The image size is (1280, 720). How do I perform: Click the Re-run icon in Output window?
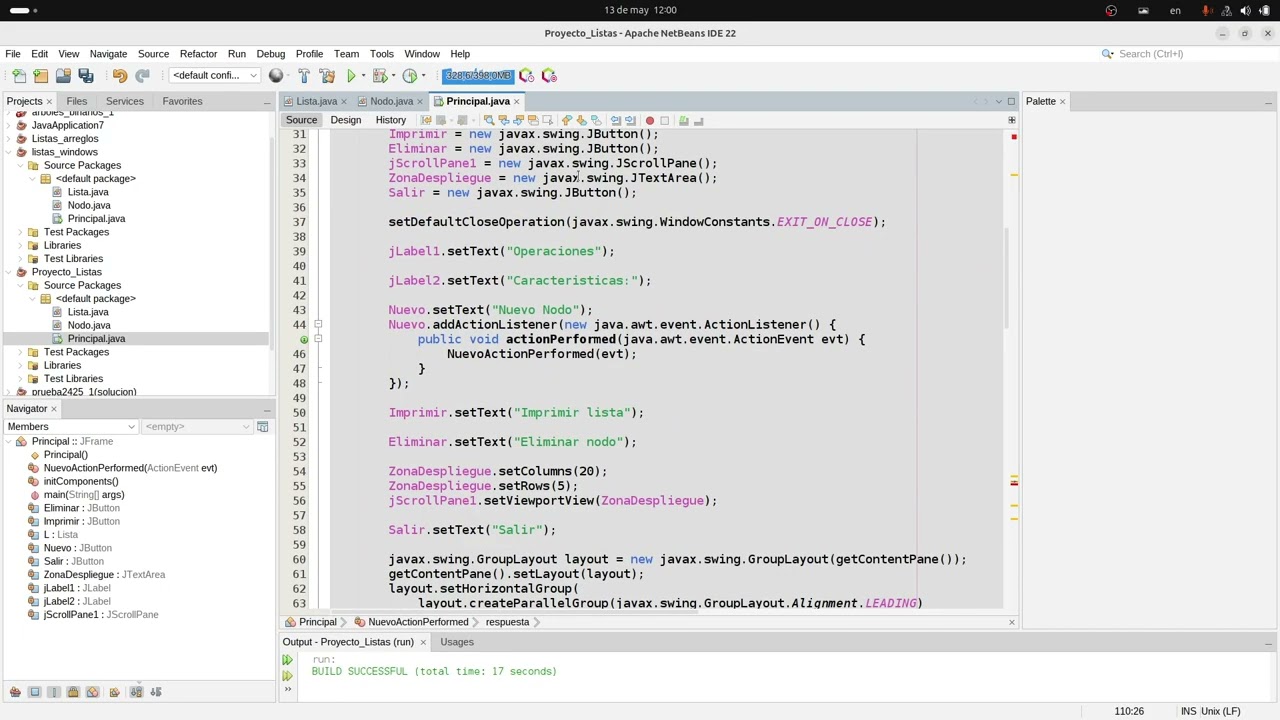pos(288,660)
